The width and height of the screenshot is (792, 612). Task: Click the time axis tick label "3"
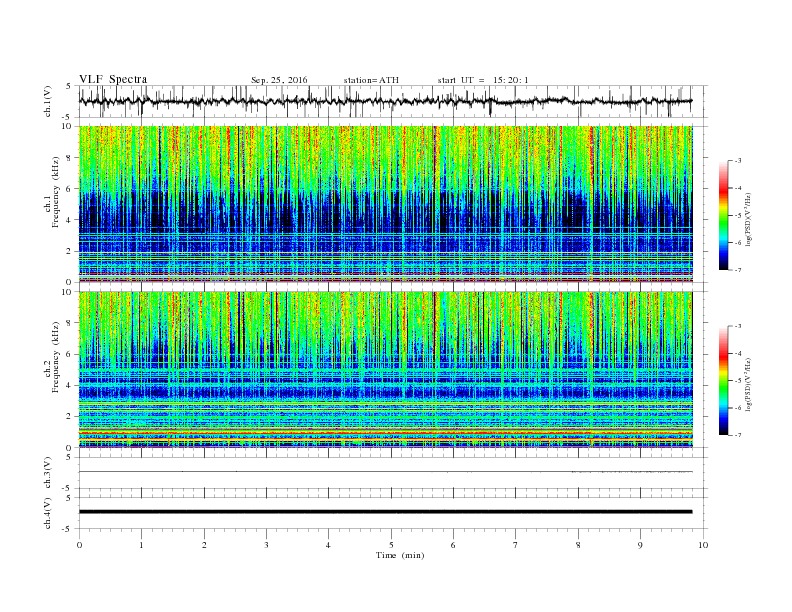[266, 545]
